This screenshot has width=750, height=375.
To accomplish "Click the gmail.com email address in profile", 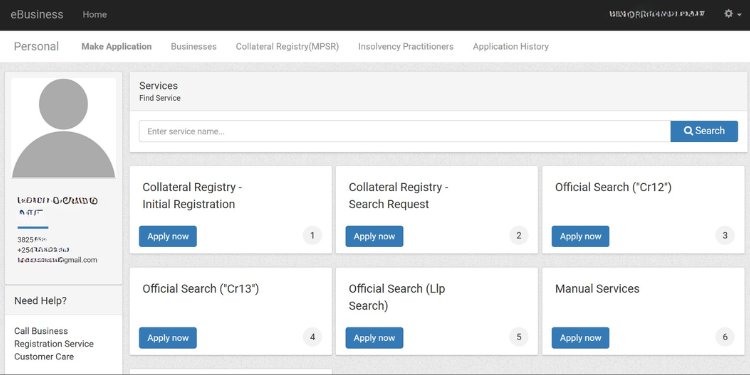I will (57, 260).
